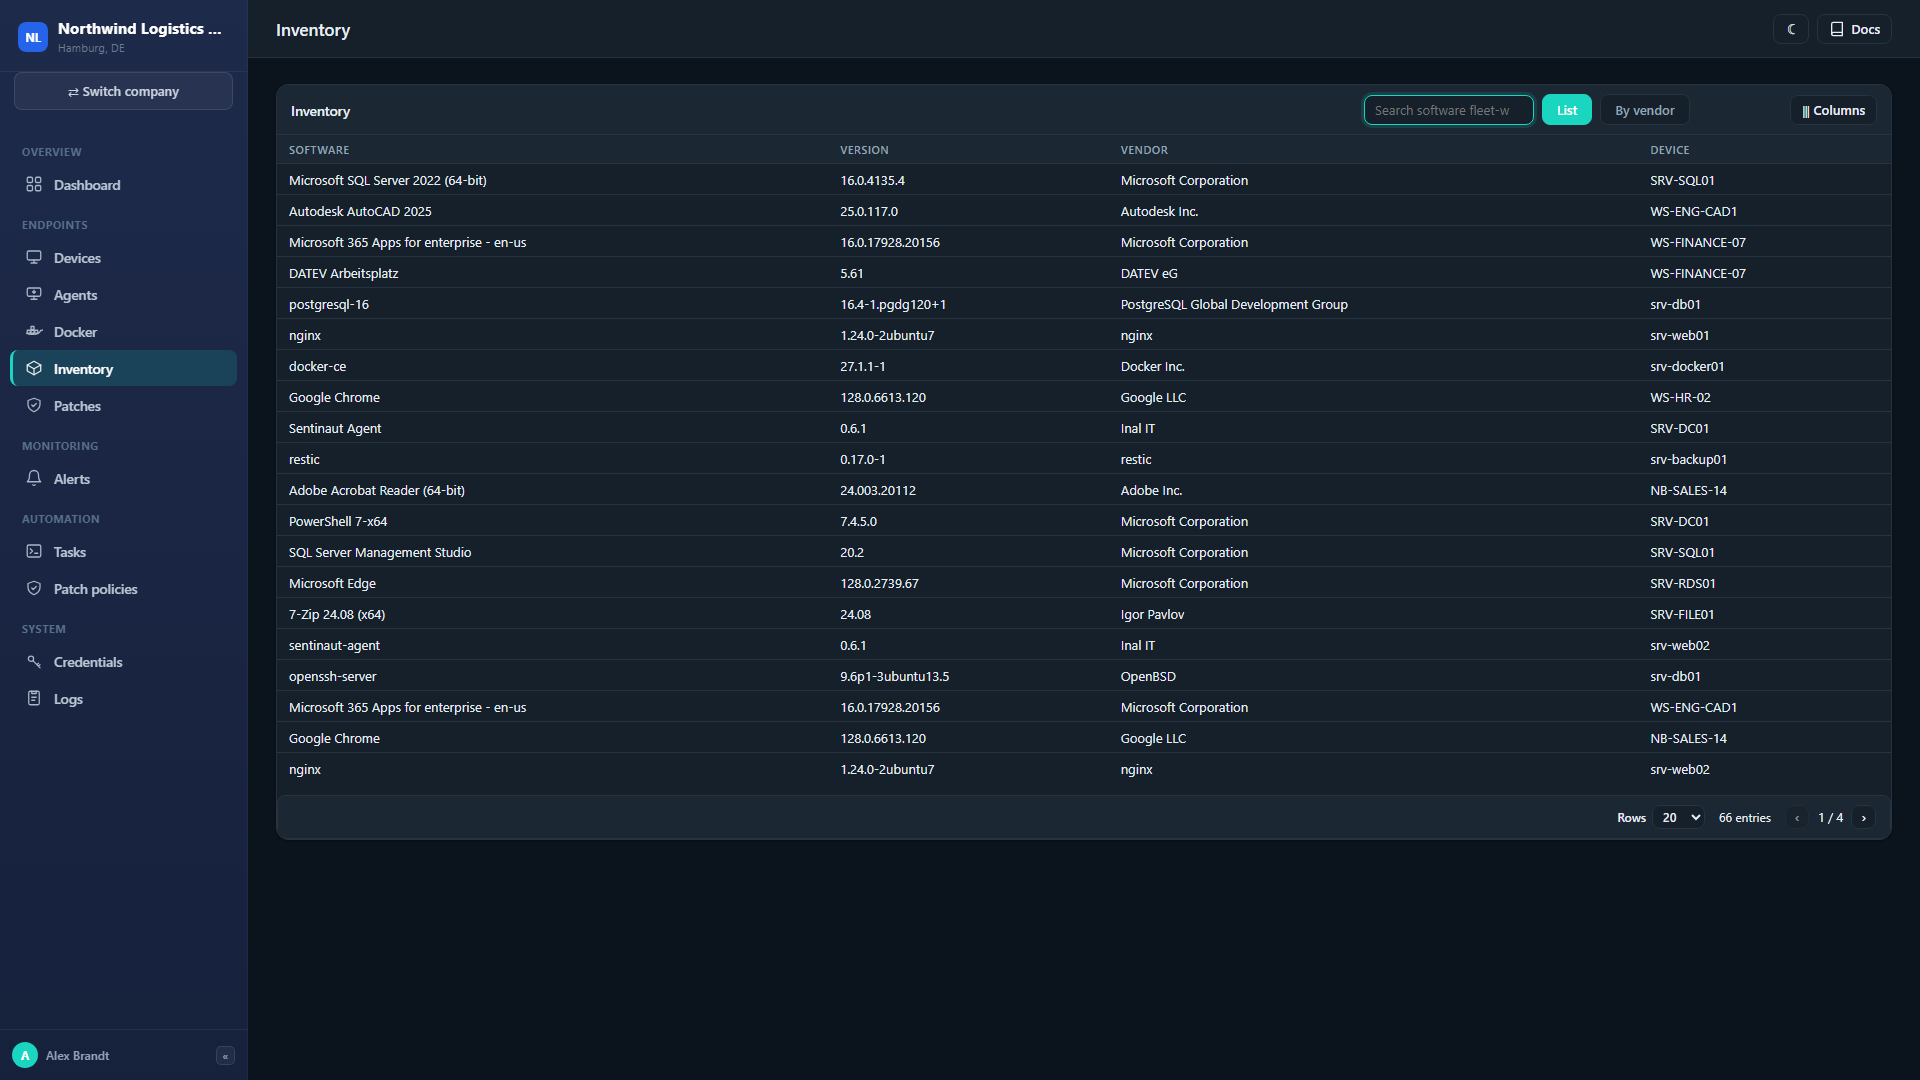Open Logs page in sidebar

[124, 699]
